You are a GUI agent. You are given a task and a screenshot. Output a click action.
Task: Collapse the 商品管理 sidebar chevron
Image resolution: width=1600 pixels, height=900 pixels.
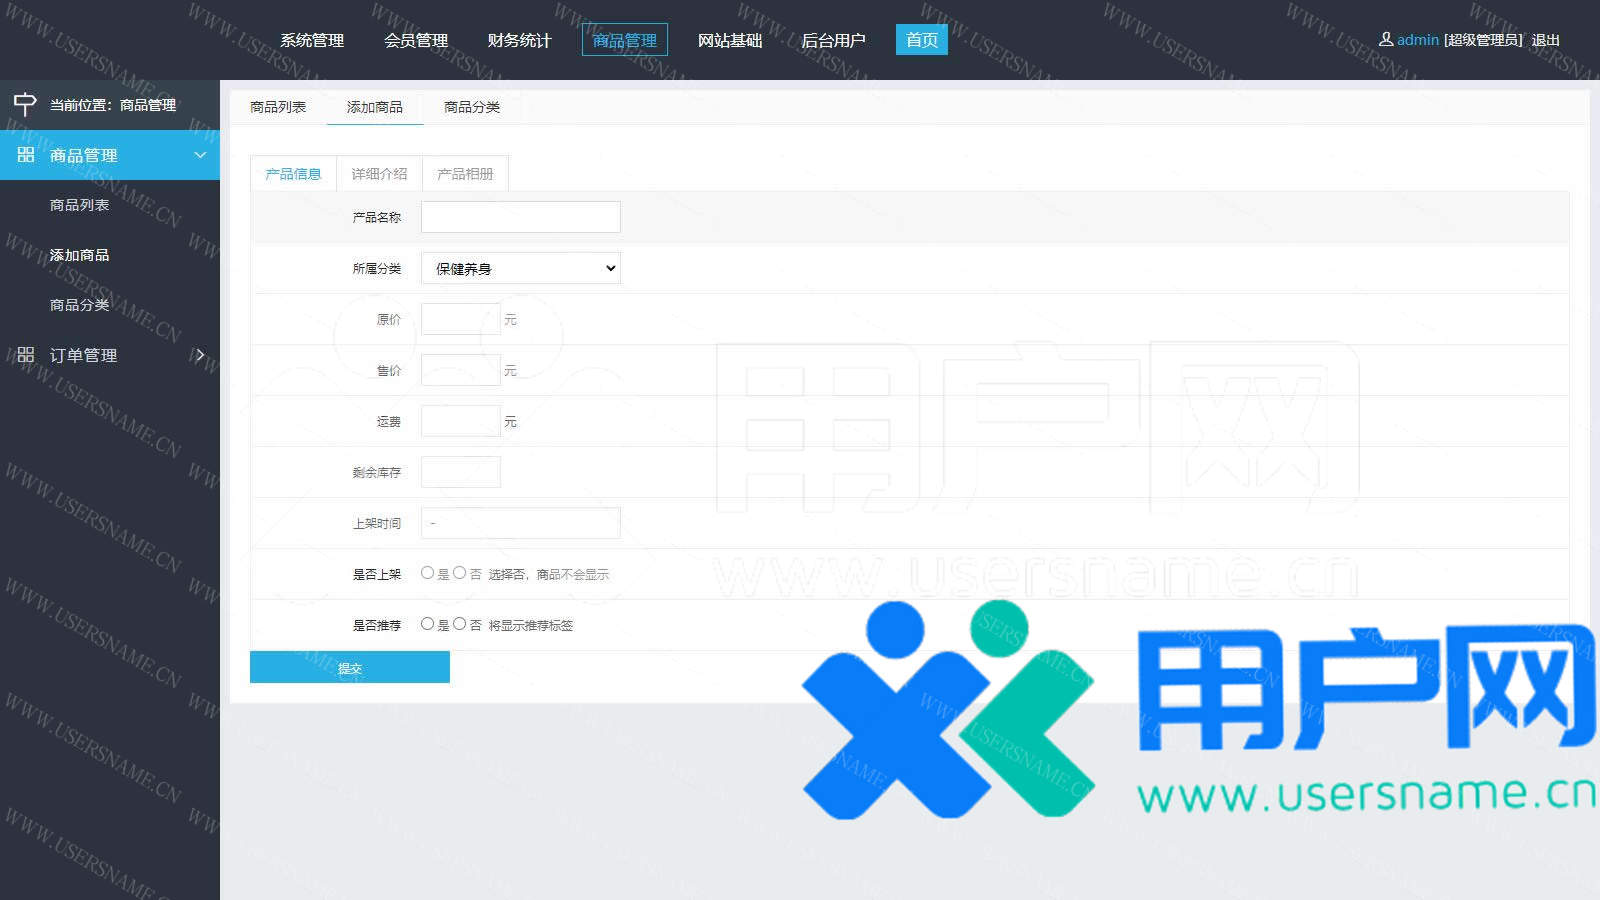200,155
